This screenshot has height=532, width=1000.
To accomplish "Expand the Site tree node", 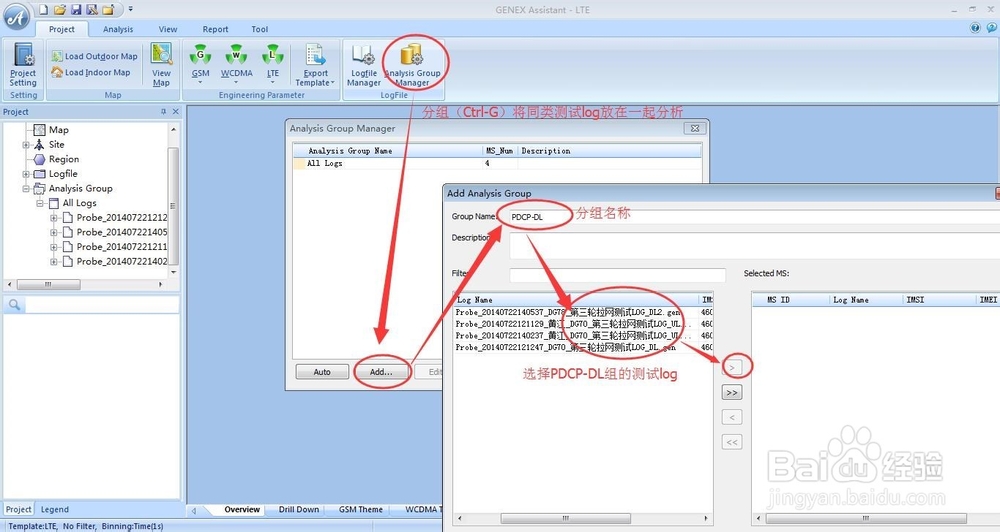I will click(x=26, y=145).
